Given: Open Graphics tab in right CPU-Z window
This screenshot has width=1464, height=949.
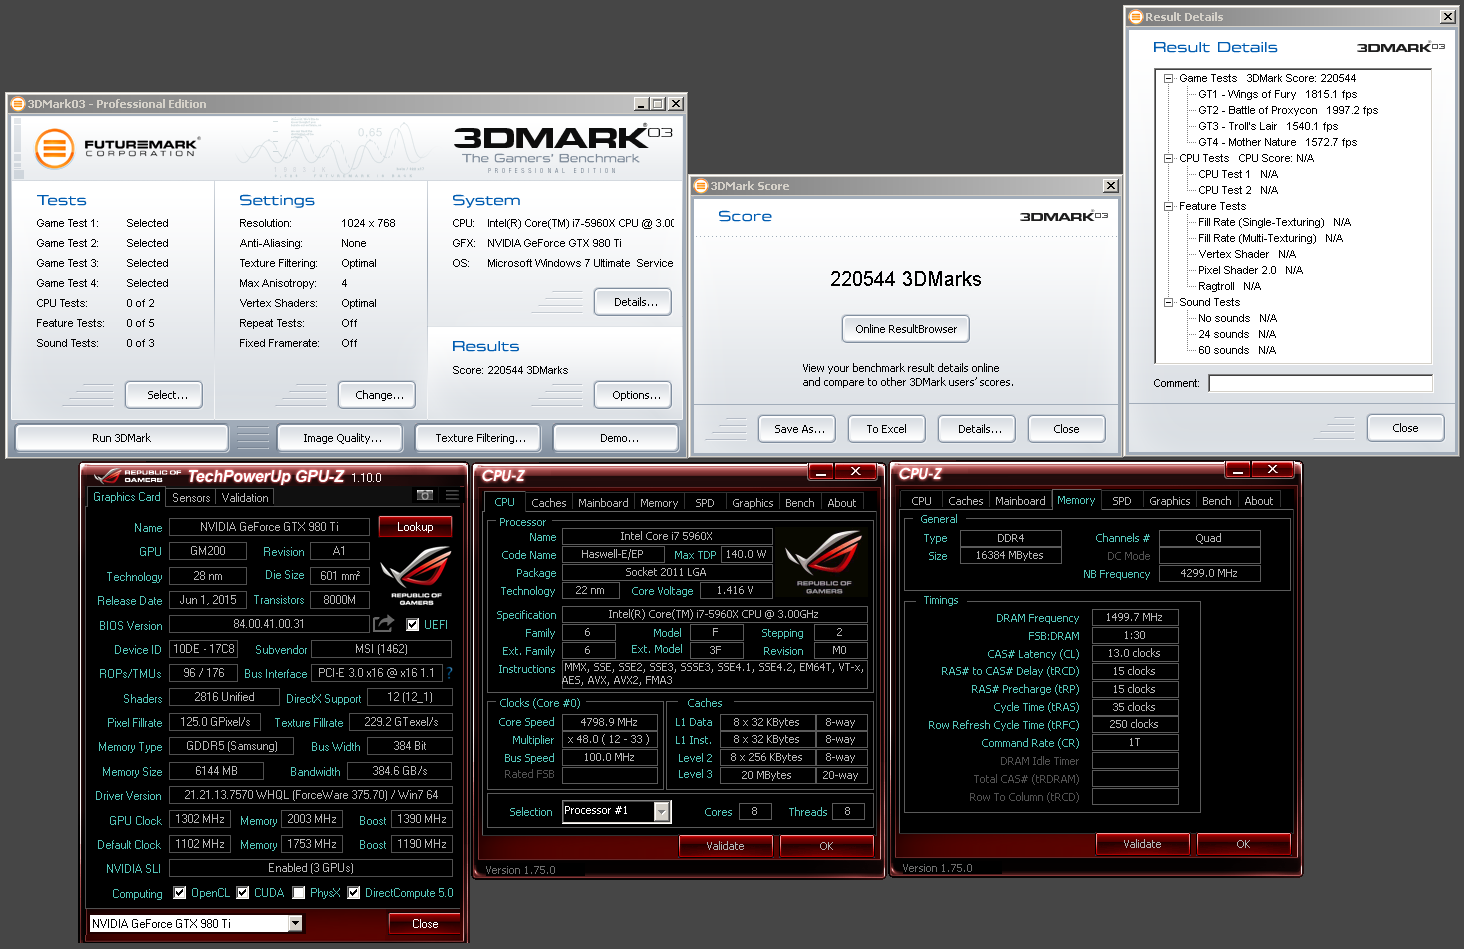Looking at the screenshot, I should point(1169,500).
